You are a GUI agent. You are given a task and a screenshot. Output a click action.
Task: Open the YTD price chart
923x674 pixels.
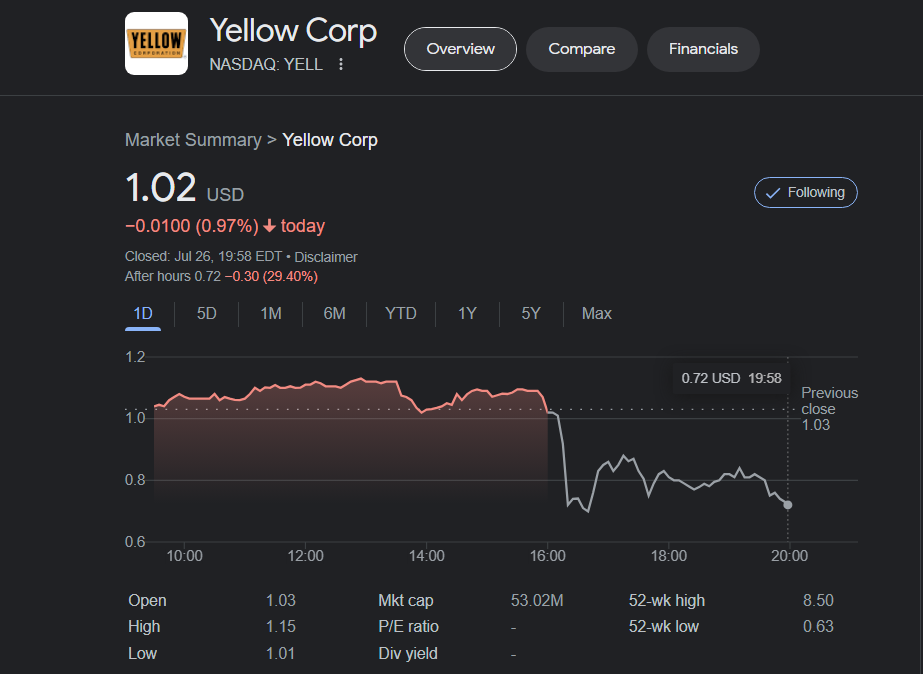click(400, 313)
